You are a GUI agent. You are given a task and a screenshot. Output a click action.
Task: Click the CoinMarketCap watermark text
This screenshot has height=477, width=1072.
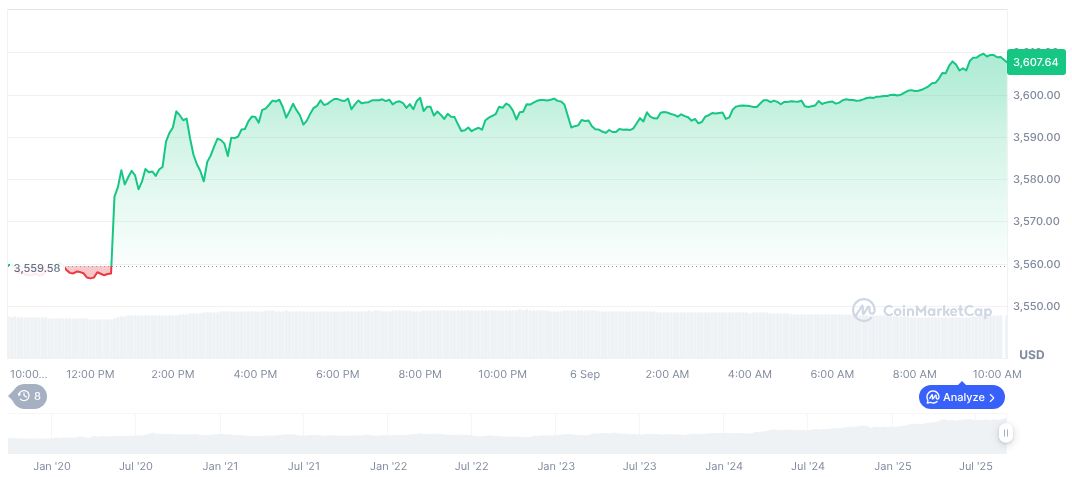coord(937,311)
